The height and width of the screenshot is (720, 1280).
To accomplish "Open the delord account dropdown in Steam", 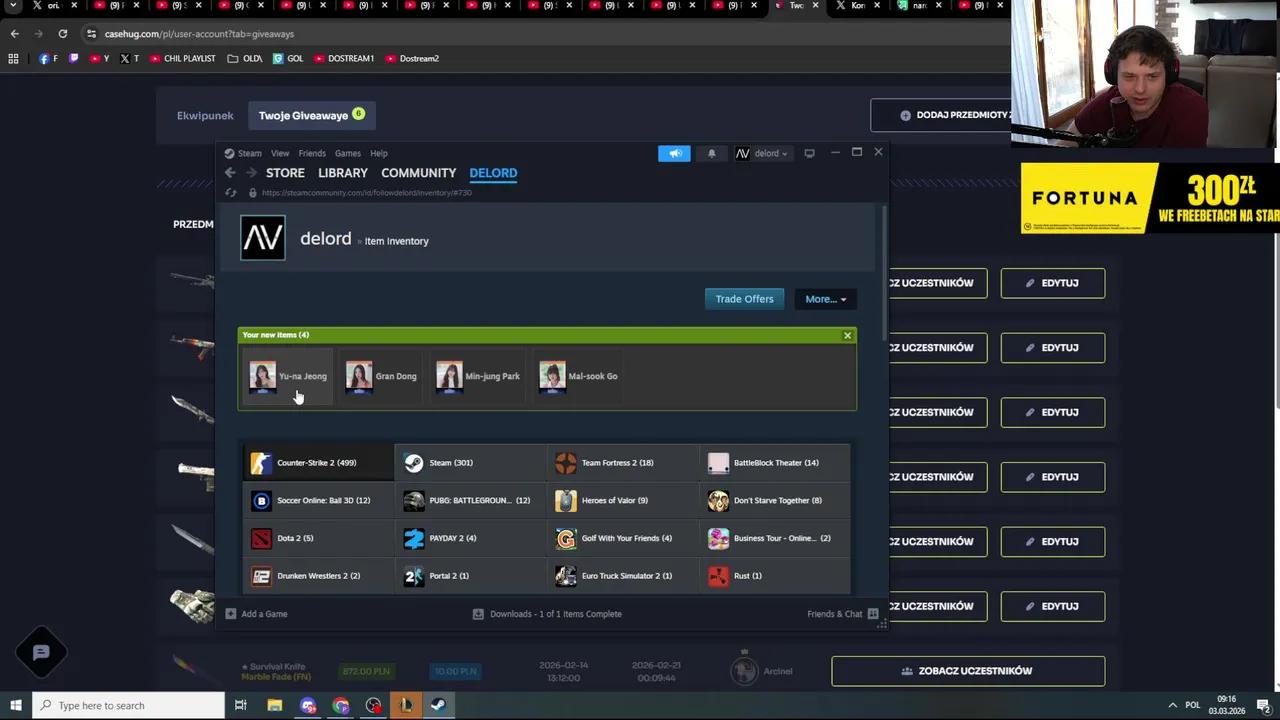I will [762, 153].
